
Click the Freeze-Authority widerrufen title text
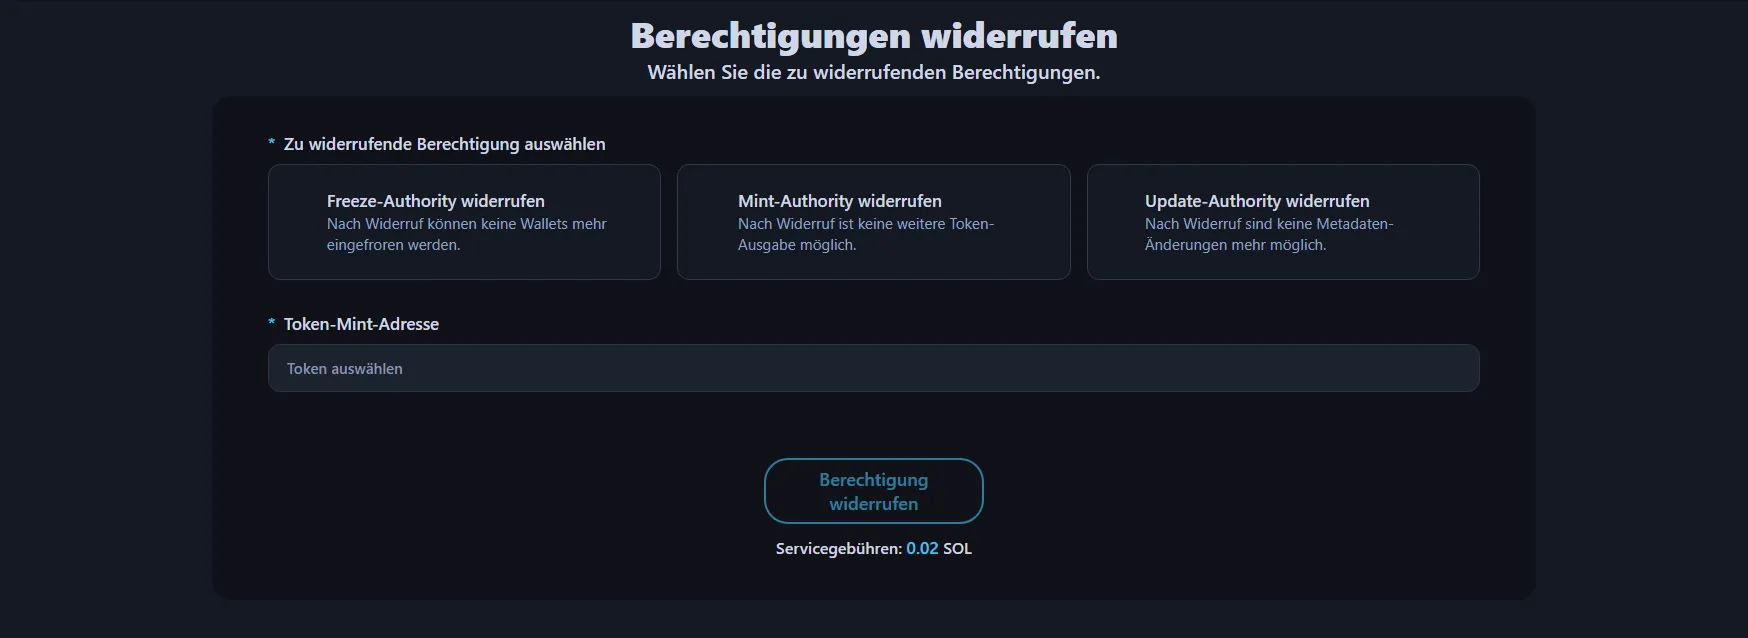pyautogui.click(x=435, y=201)
